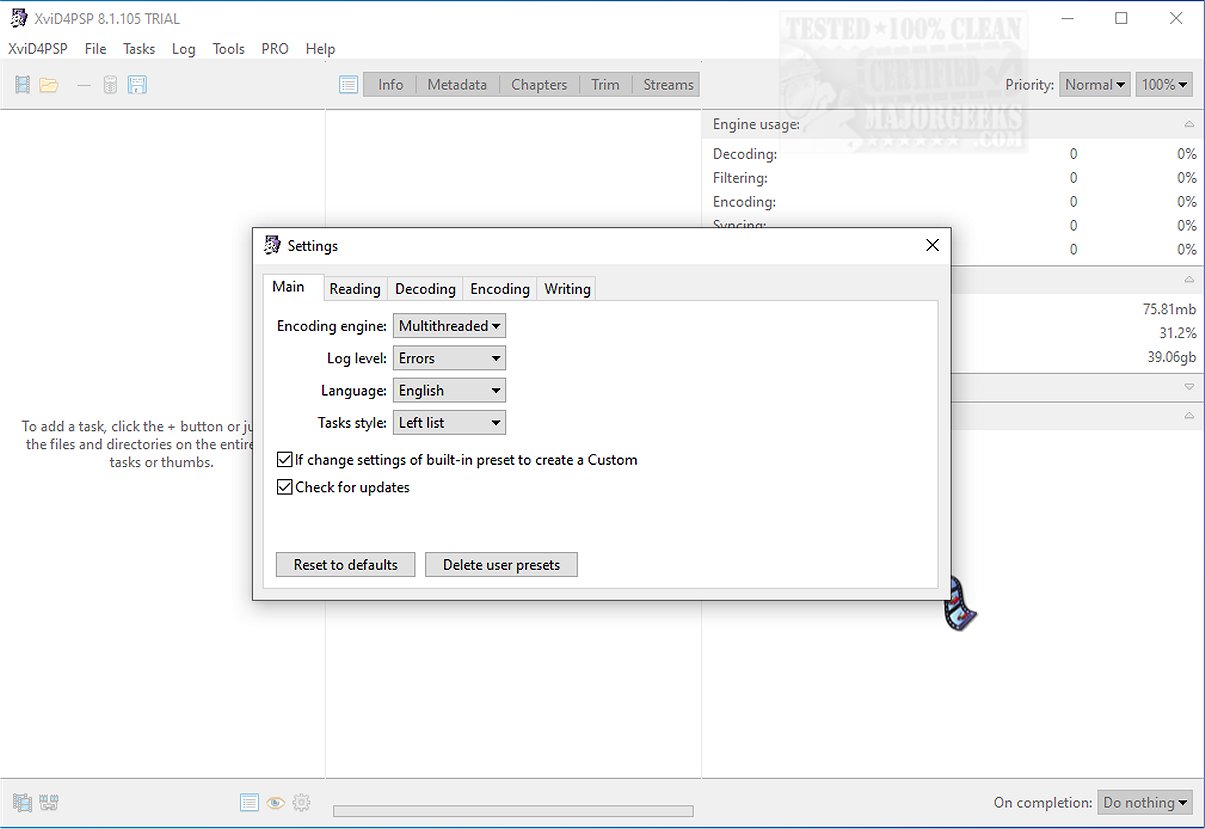Switch to the Encoding settings tab
Image resolution: width=1205 pixels, height=829 pixels.
[500, 289]
